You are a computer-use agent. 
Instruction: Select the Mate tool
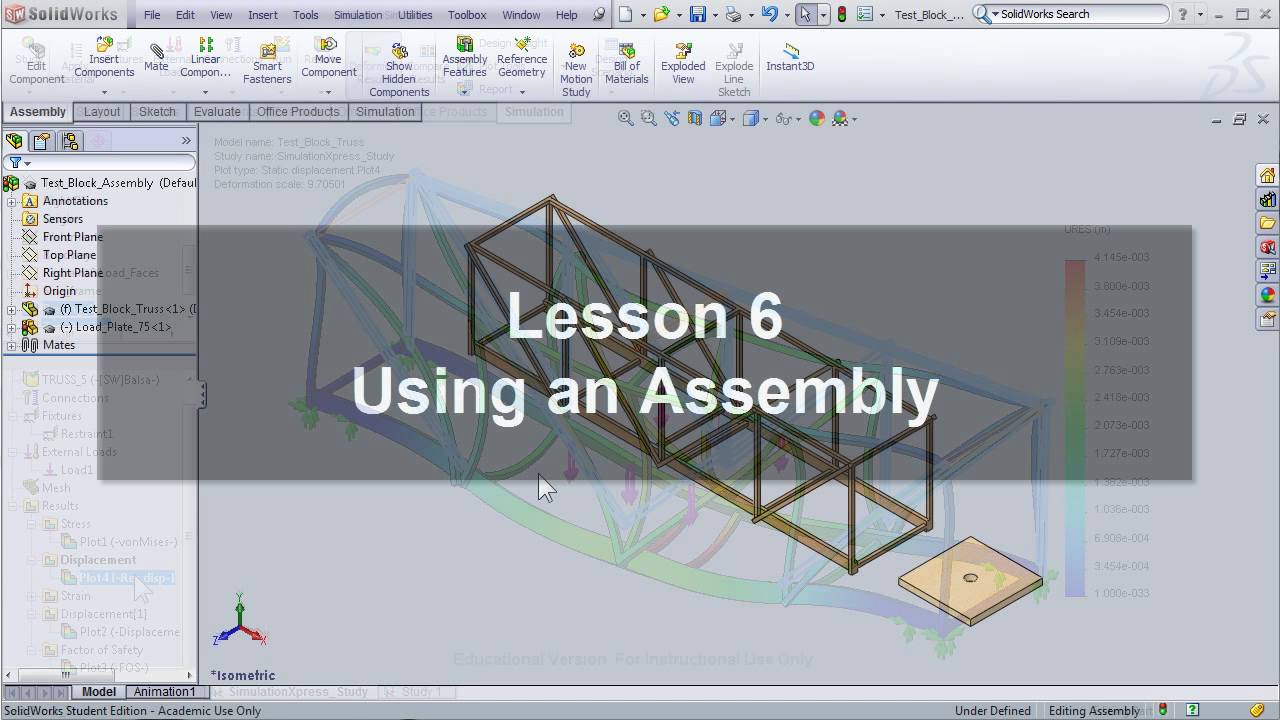coord(156,58)
